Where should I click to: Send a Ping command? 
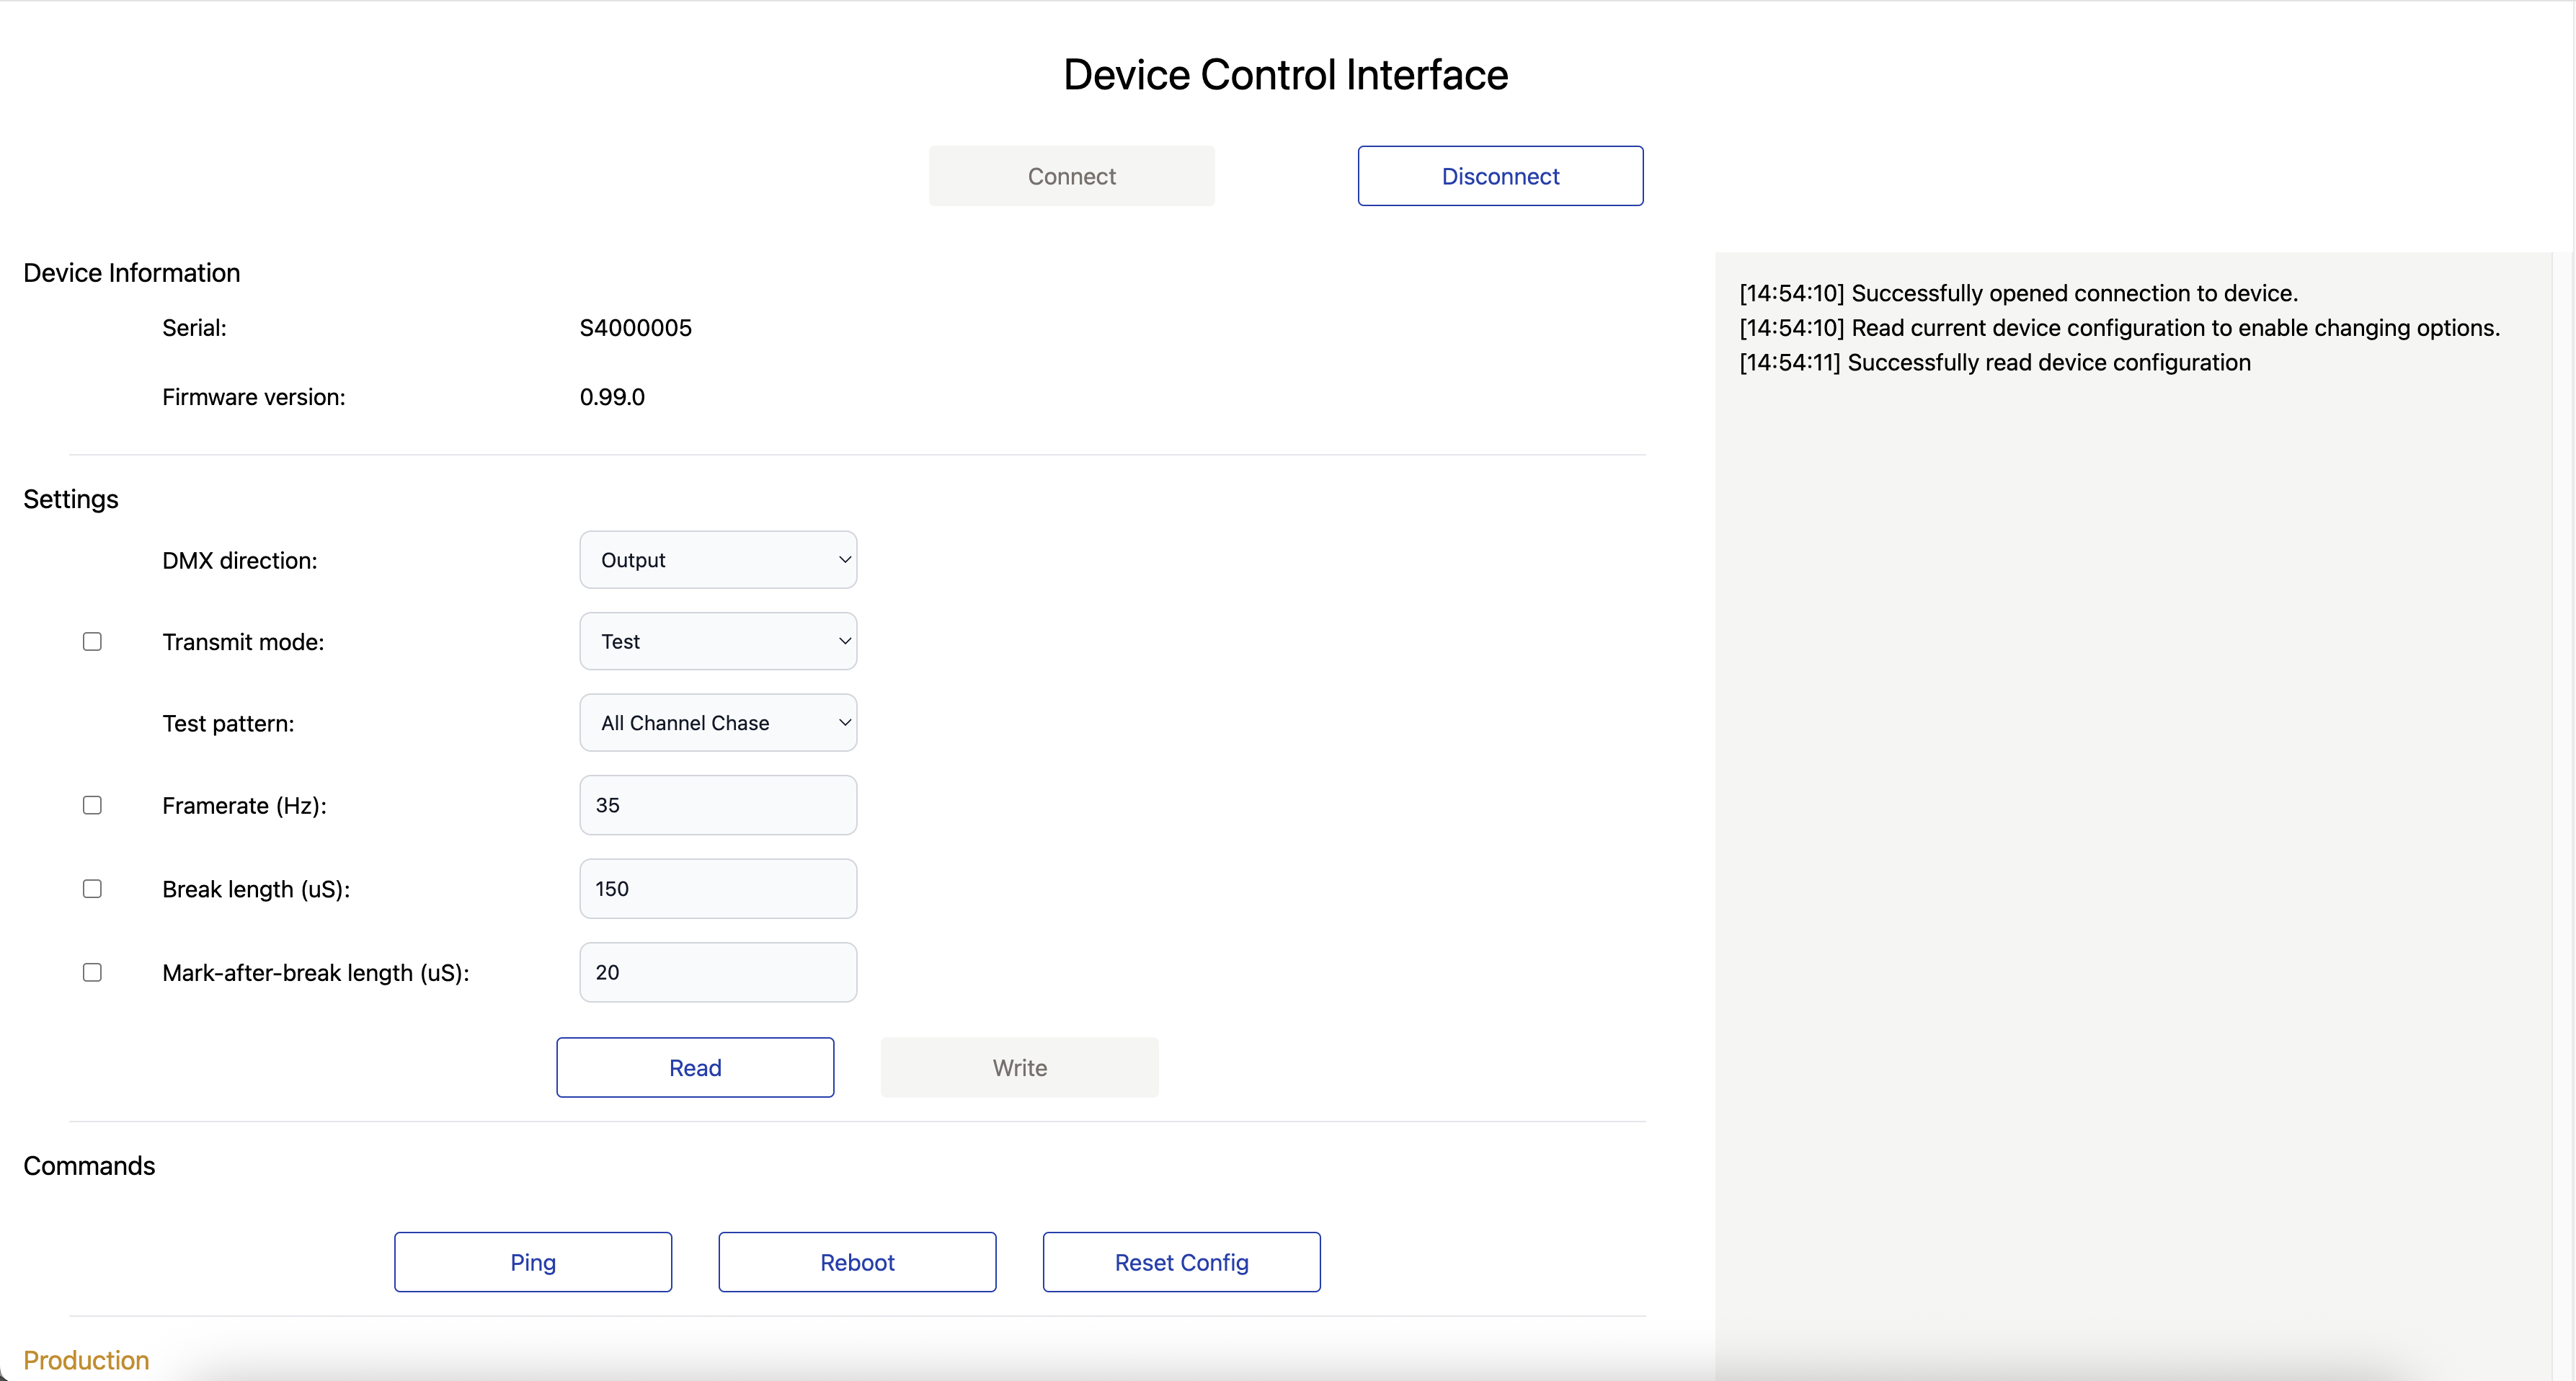pos(533,1262)
